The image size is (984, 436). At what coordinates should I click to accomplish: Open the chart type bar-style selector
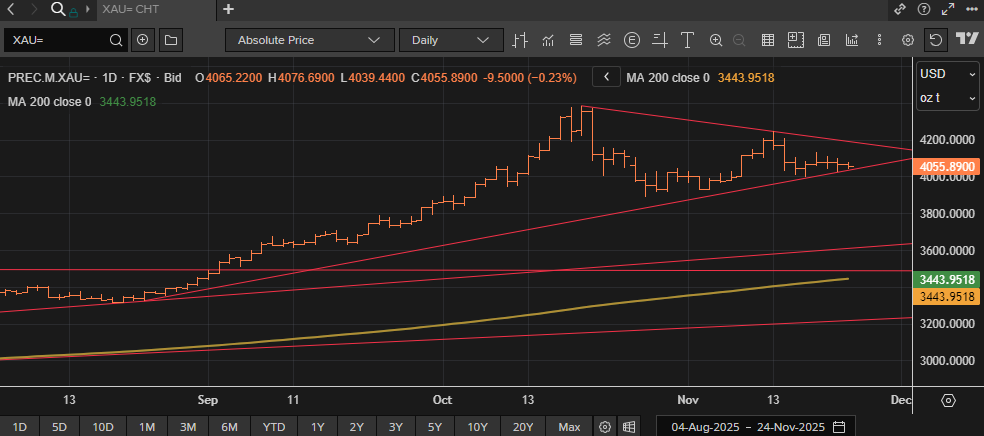[519, 40]
